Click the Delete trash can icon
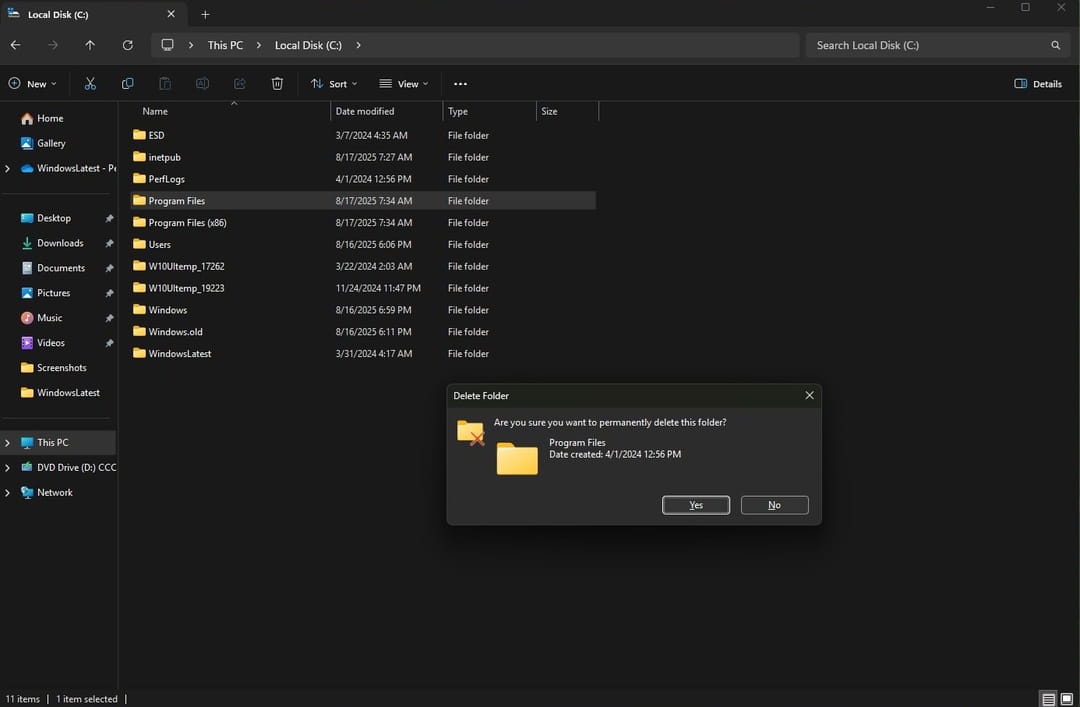The width and height of the screenshot is (1080, 707). [277, 84]
